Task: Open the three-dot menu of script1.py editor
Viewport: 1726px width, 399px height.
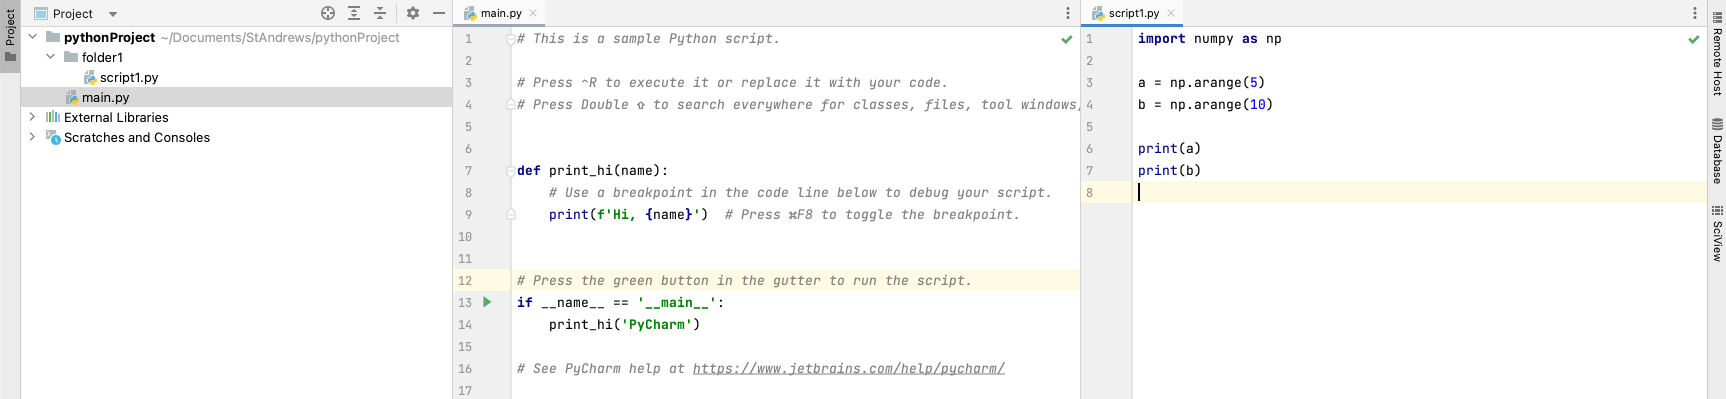Action: click(1695, 13)
